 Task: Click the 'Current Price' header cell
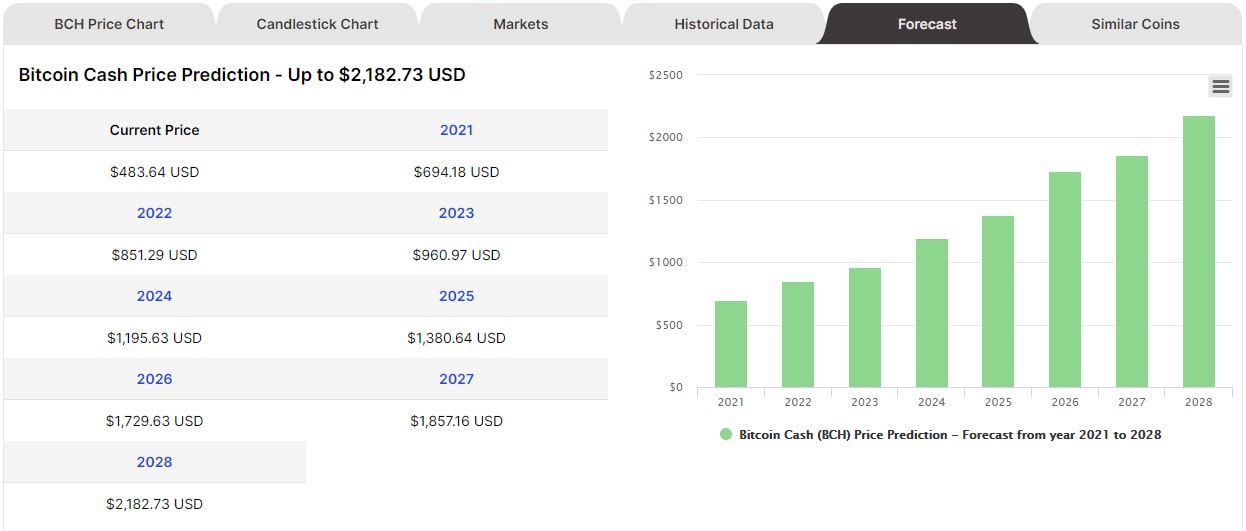(x=154, y=130)
